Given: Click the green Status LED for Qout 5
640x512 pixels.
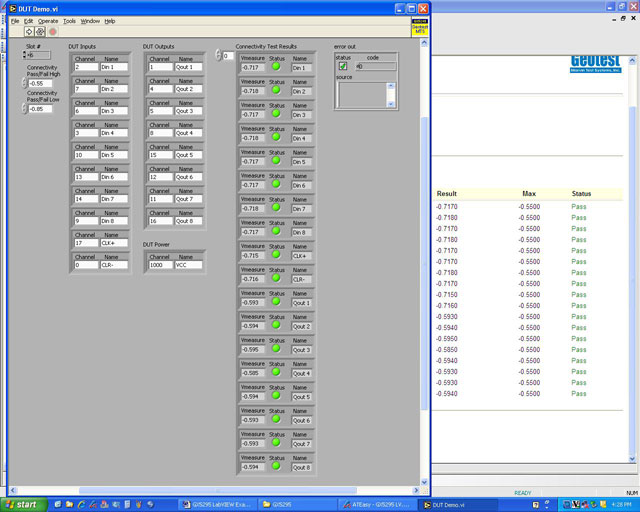Looking at the screenshot, I should [276, 395].
